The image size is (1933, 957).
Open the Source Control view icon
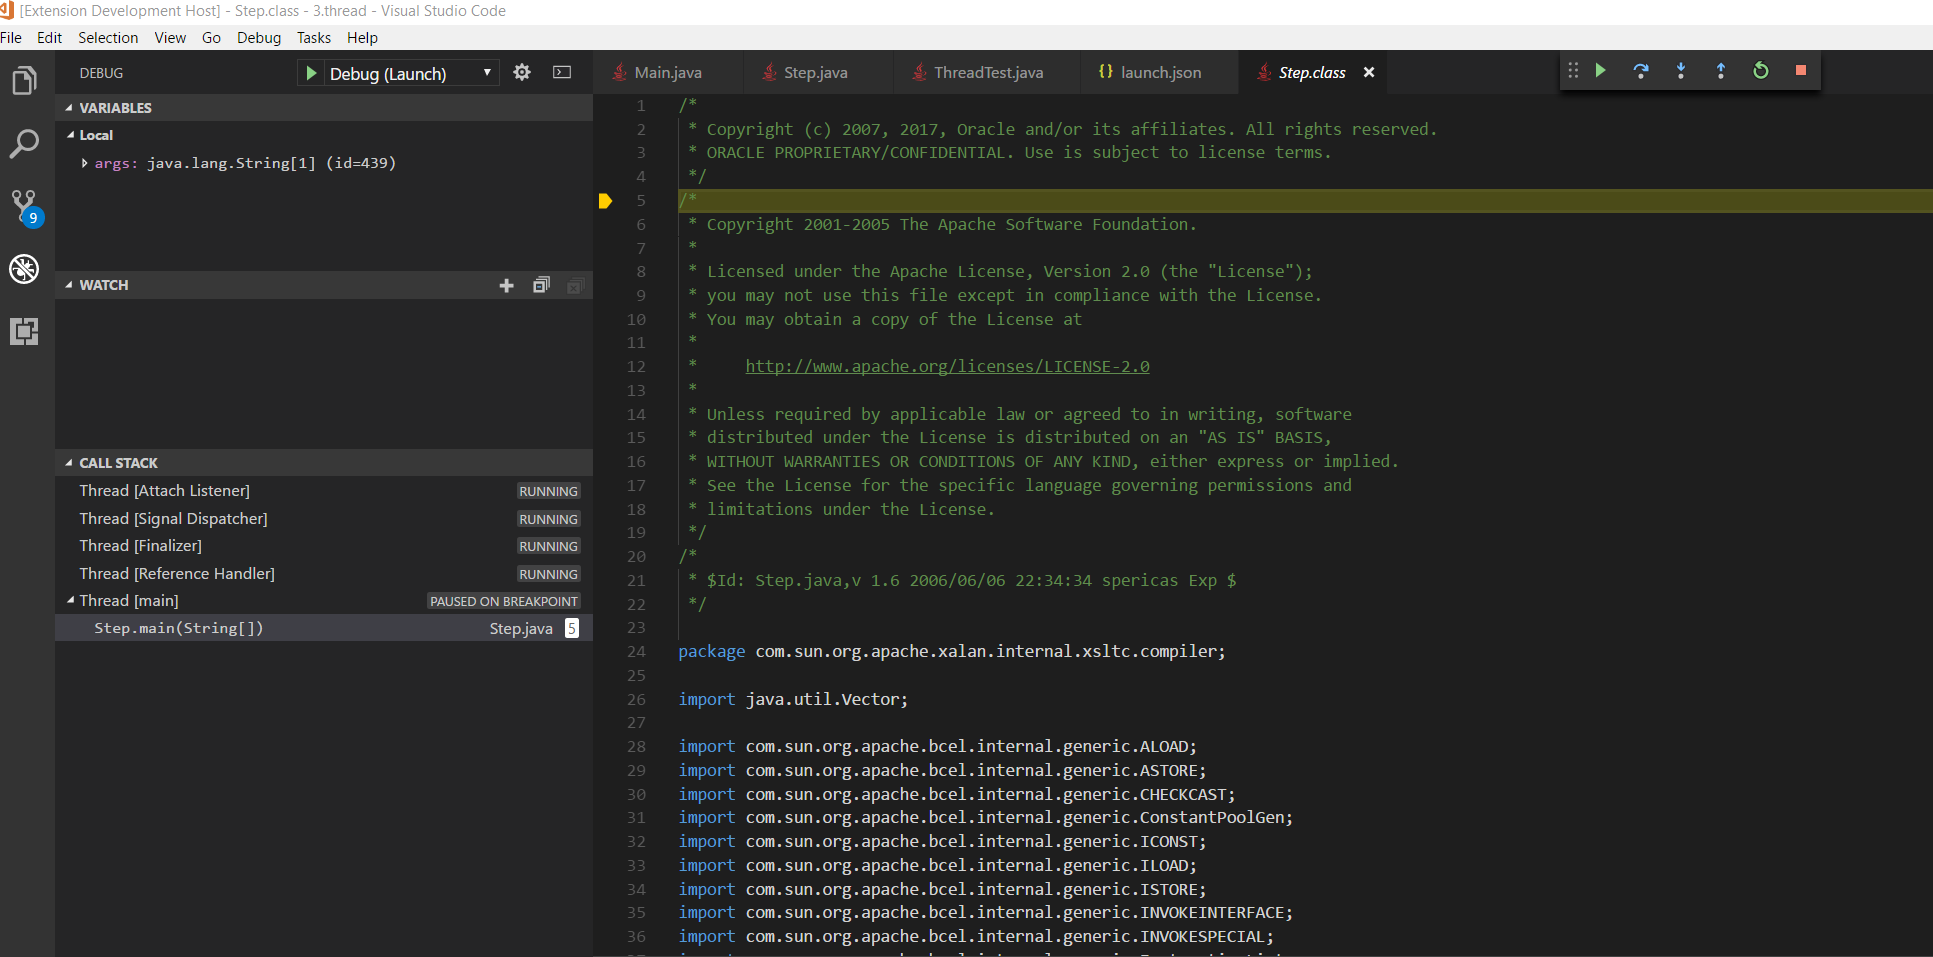click(24, 207)
